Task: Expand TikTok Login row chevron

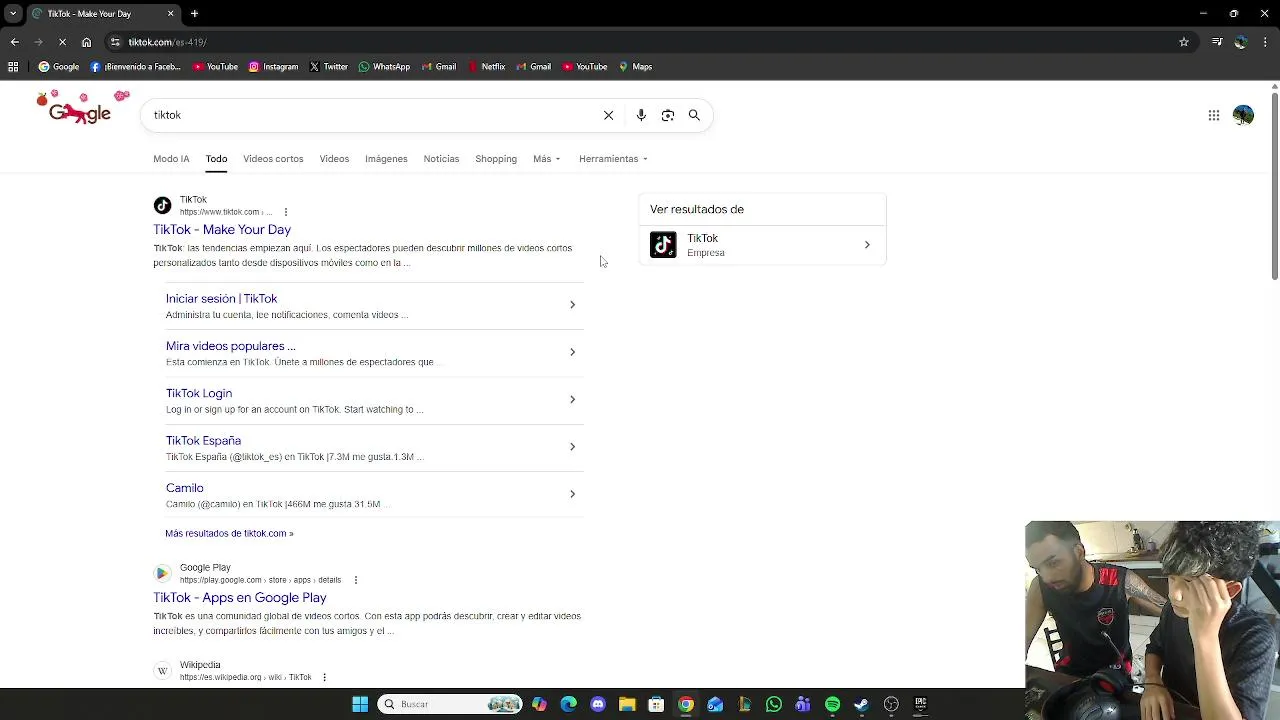Action: coord(572,399)
